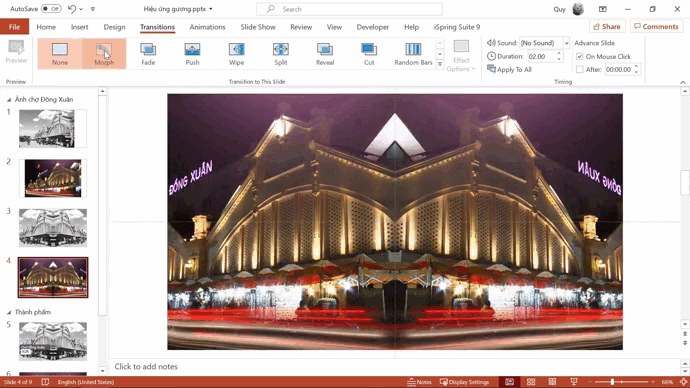The width and height of the screenshot is (690, 388).
Task: Click Apply To All
Action: (509, 70)
